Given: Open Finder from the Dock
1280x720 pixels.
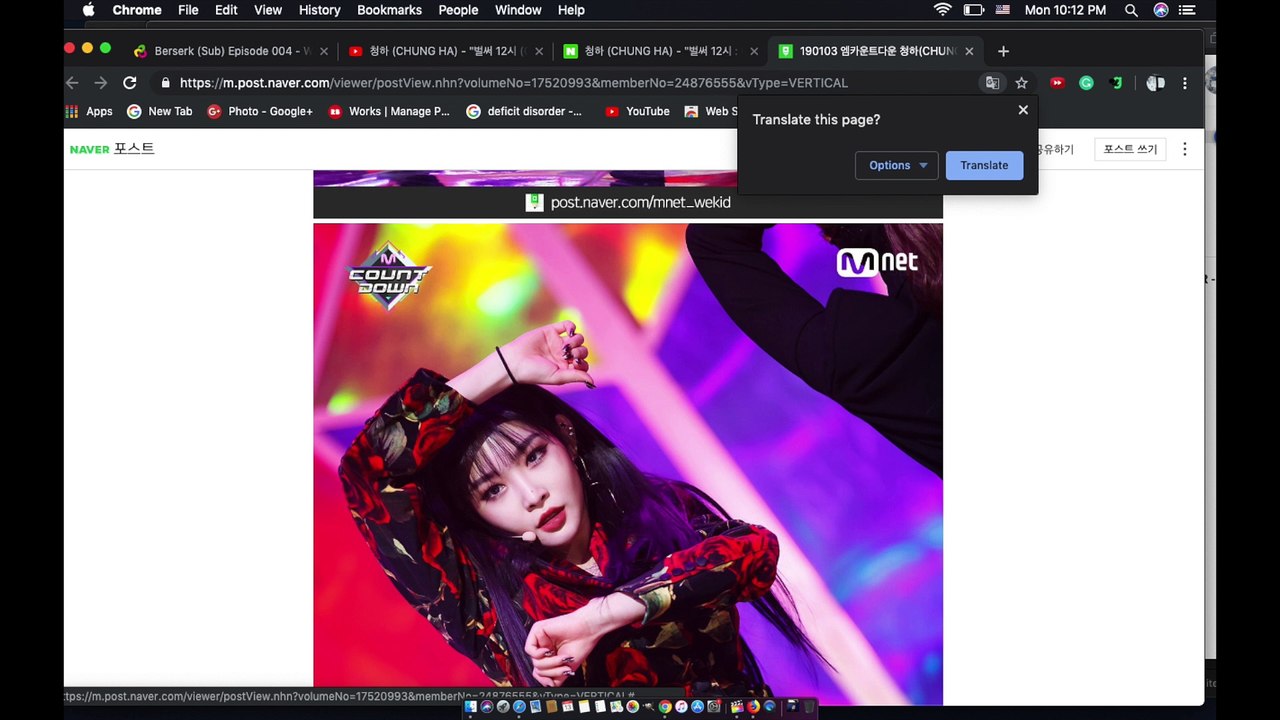Looking at the screenshot, I should 471,707.
